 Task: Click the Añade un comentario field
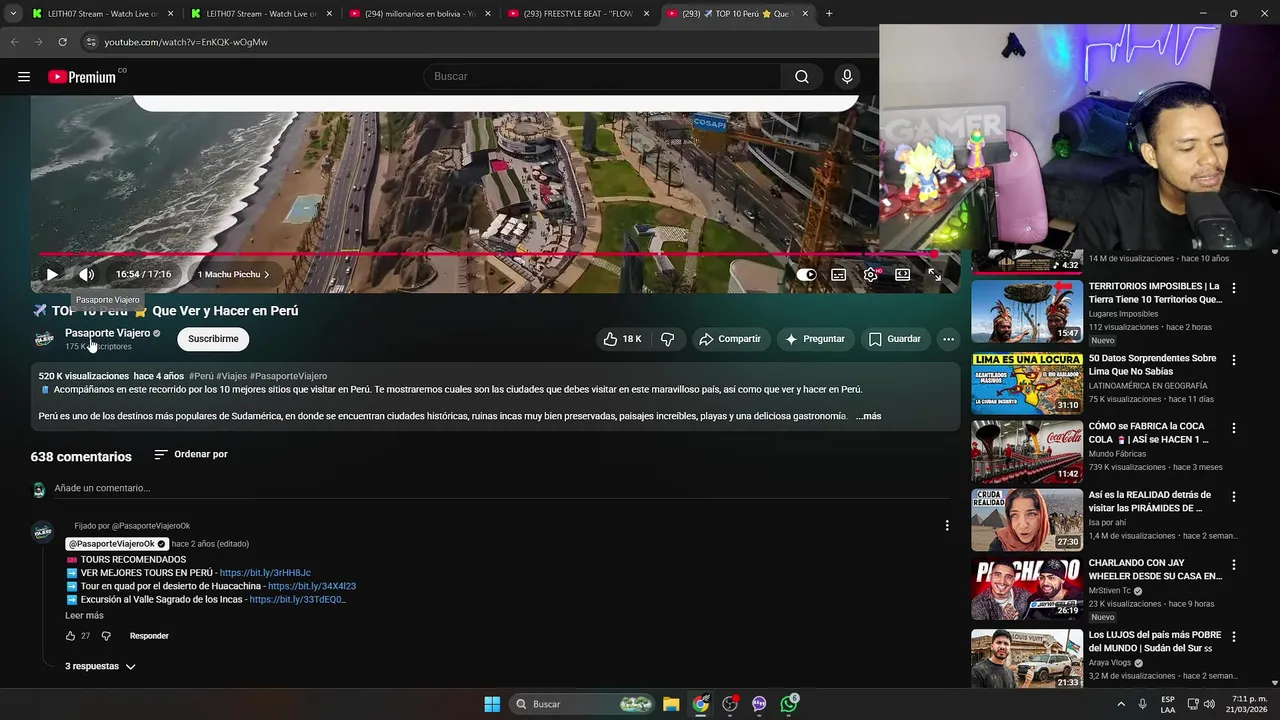click(x=500, y=488)
